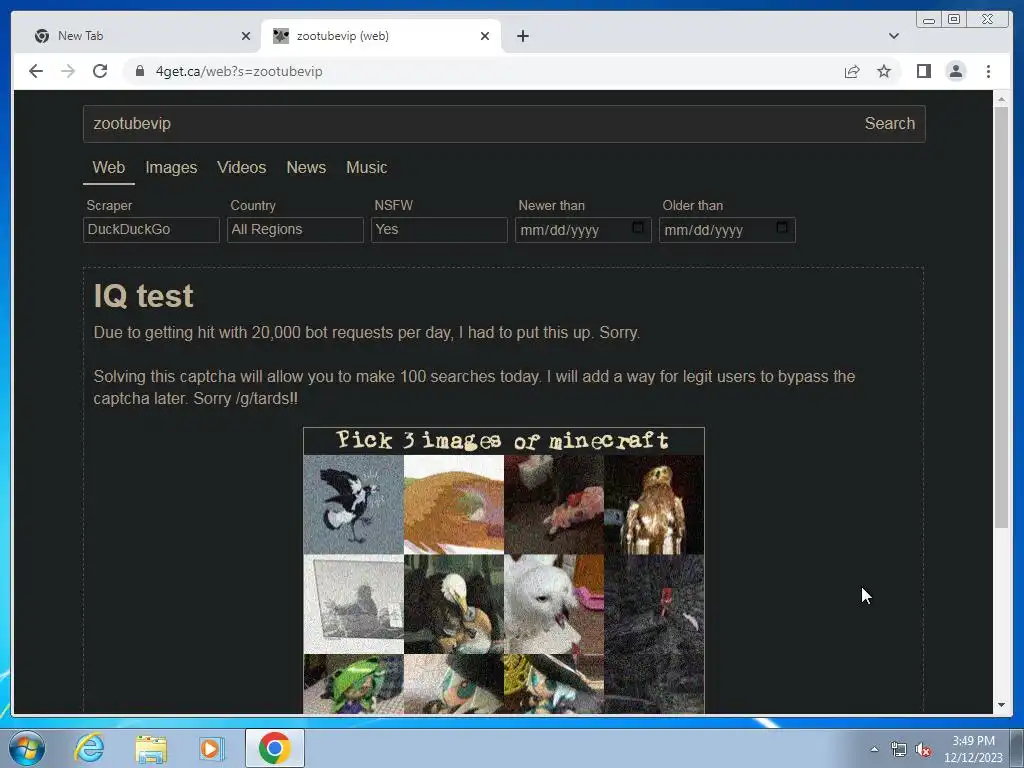
Task: Click the network tray icon
Action: (x=899, y=750)
